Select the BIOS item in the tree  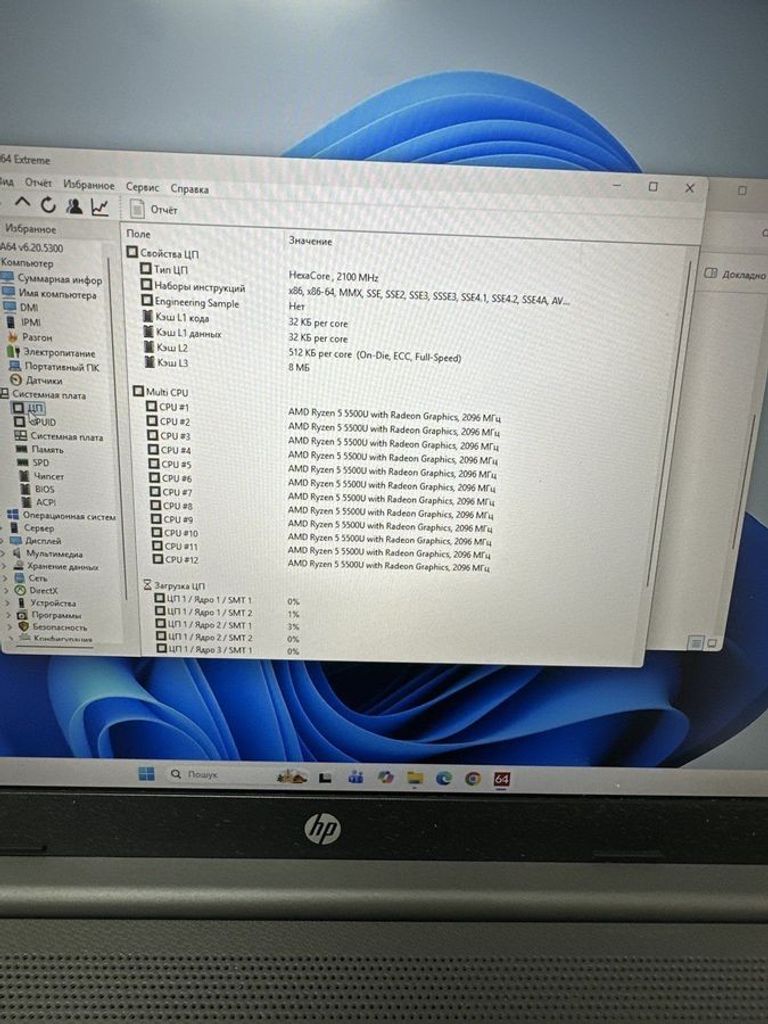(x=45, y=489)
